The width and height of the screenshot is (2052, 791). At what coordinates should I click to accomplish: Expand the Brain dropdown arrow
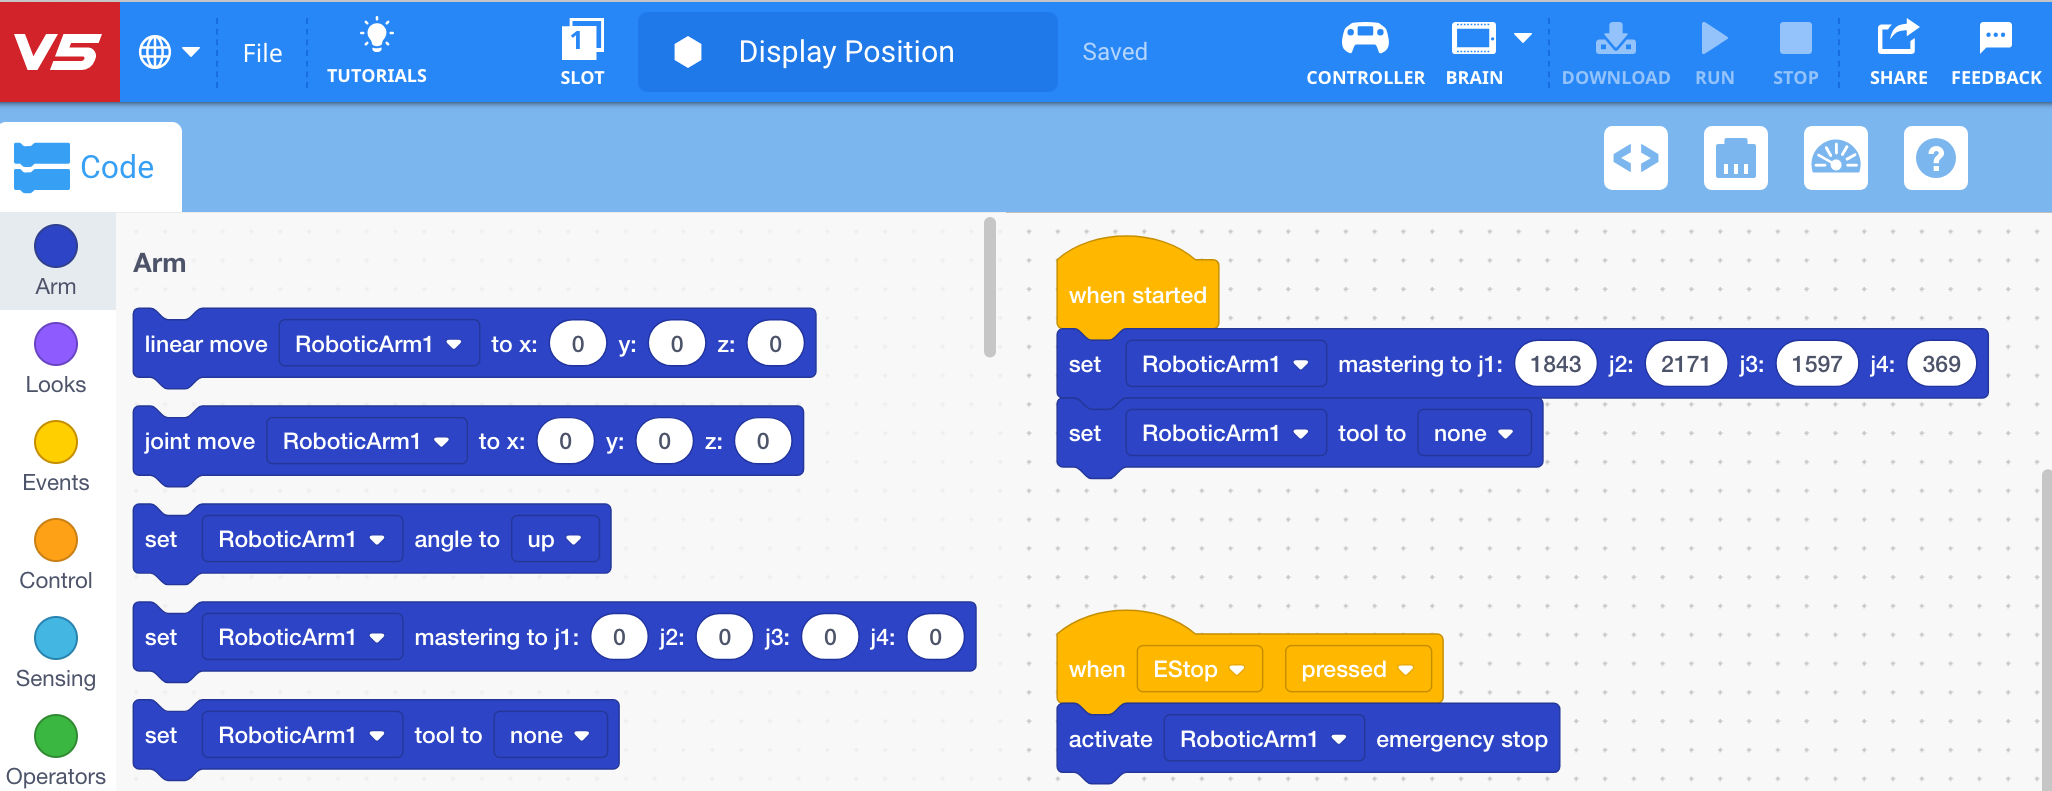pyautogui.click(x=1522, y=39)
